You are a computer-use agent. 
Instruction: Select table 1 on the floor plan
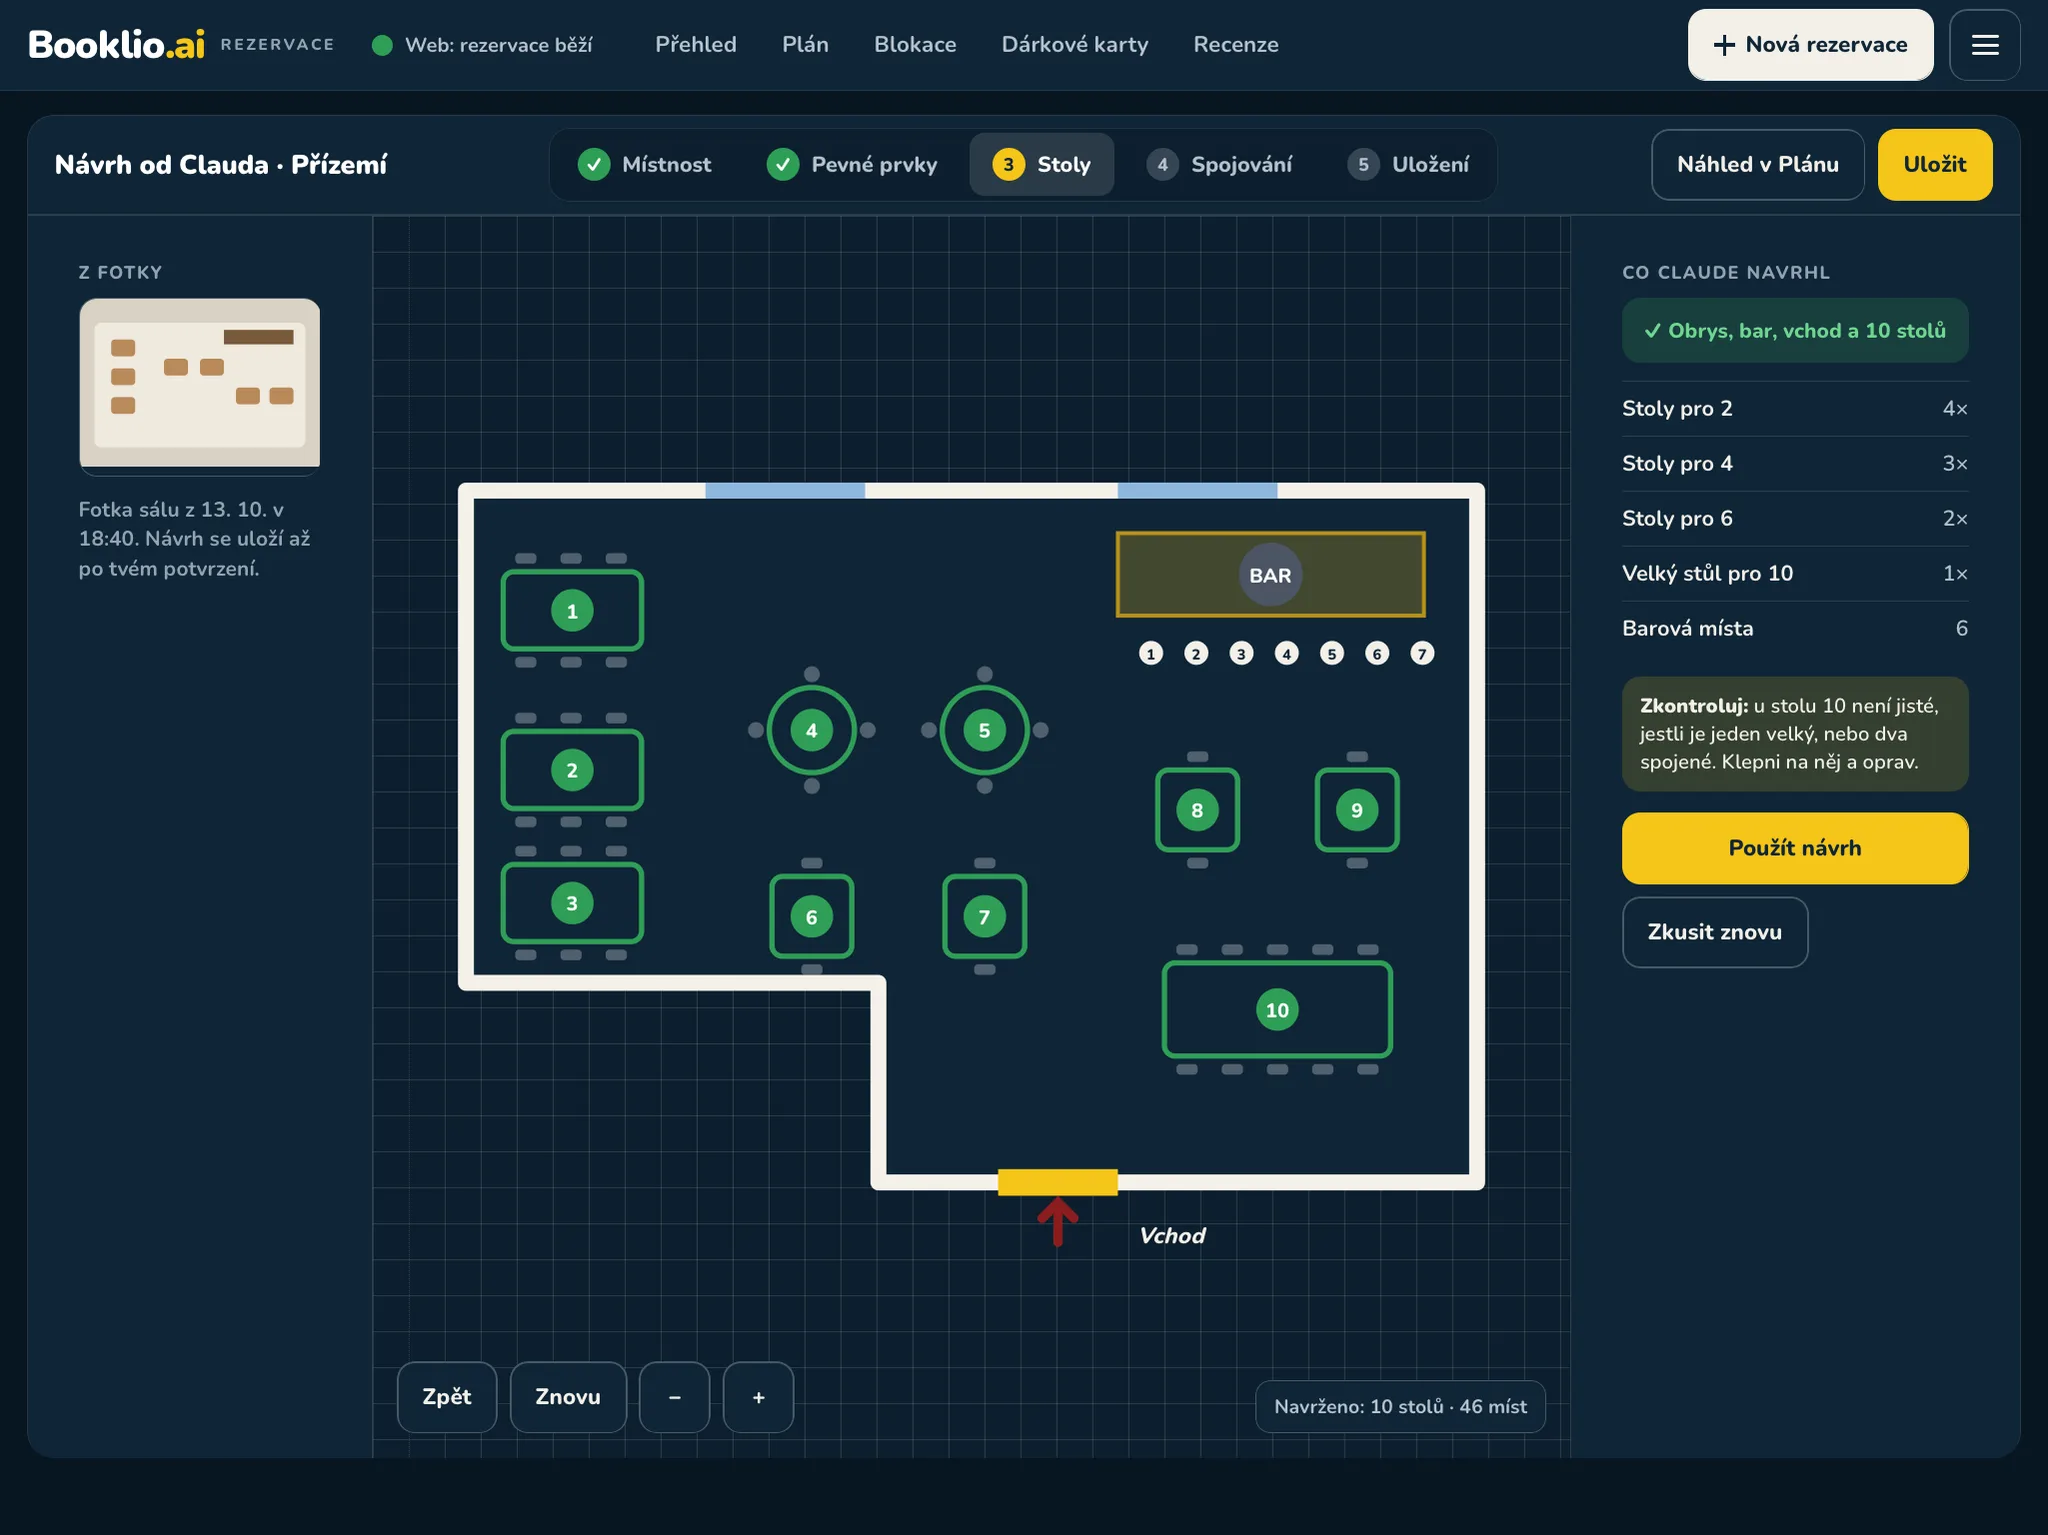[x=572, y=610]
